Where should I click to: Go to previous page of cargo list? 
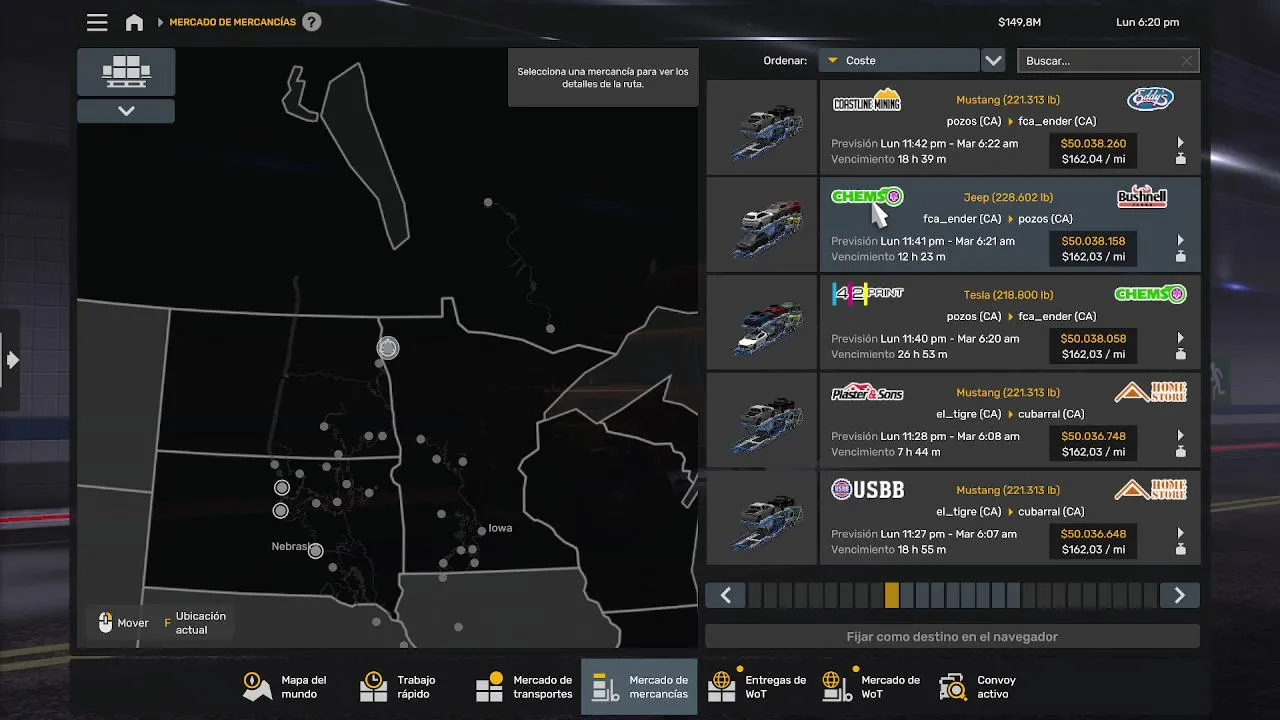725,595
